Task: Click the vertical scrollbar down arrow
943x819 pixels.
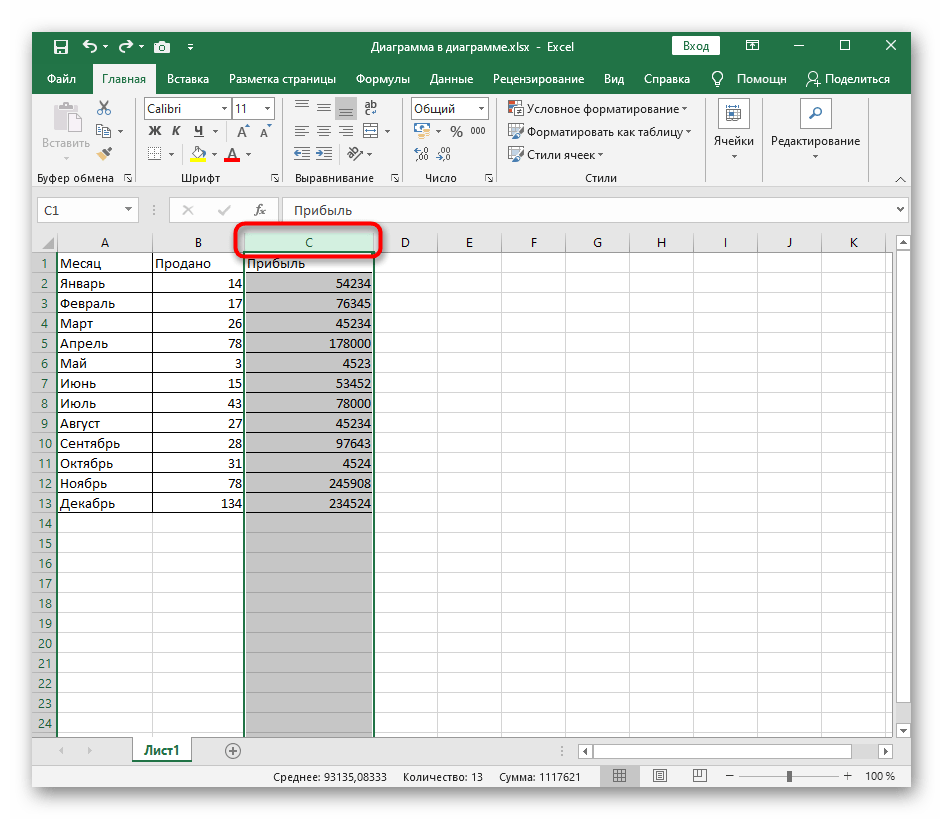Action: click(x=902, y=731)
